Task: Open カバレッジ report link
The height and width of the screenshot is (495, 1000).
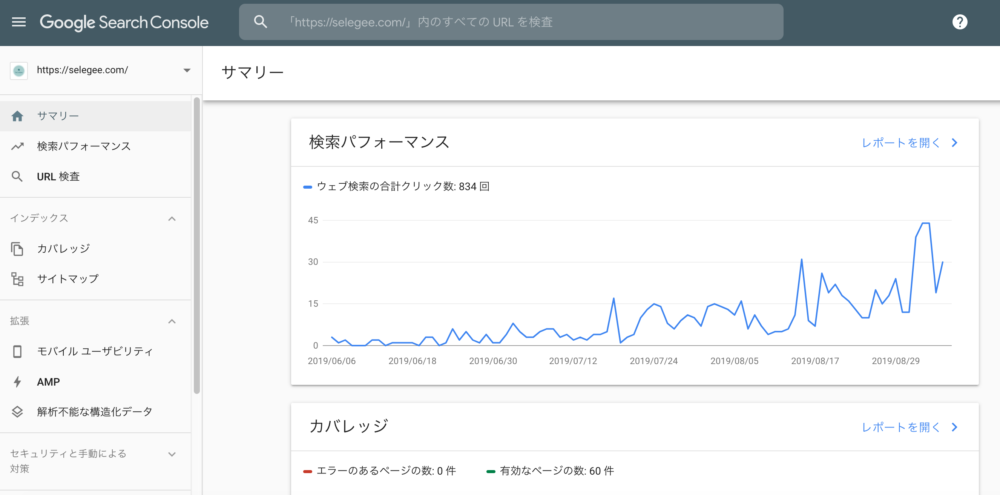Action: click(910, 427)
